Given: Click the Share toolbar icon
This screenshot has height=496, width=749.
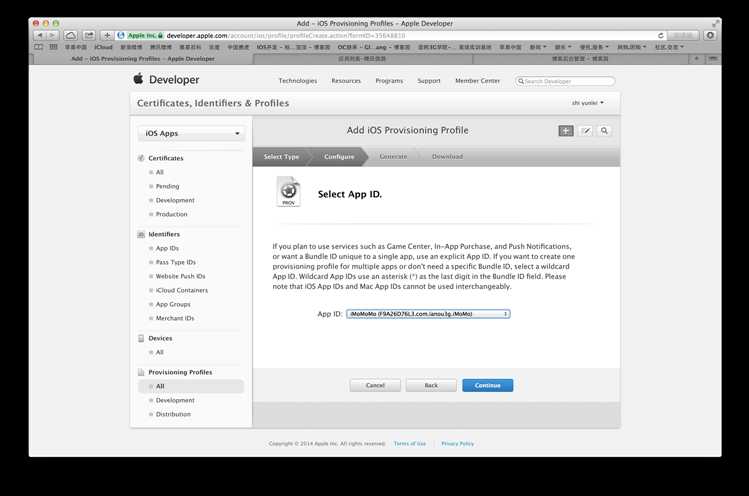Looking at the screenshot, I should click(89, 35).
